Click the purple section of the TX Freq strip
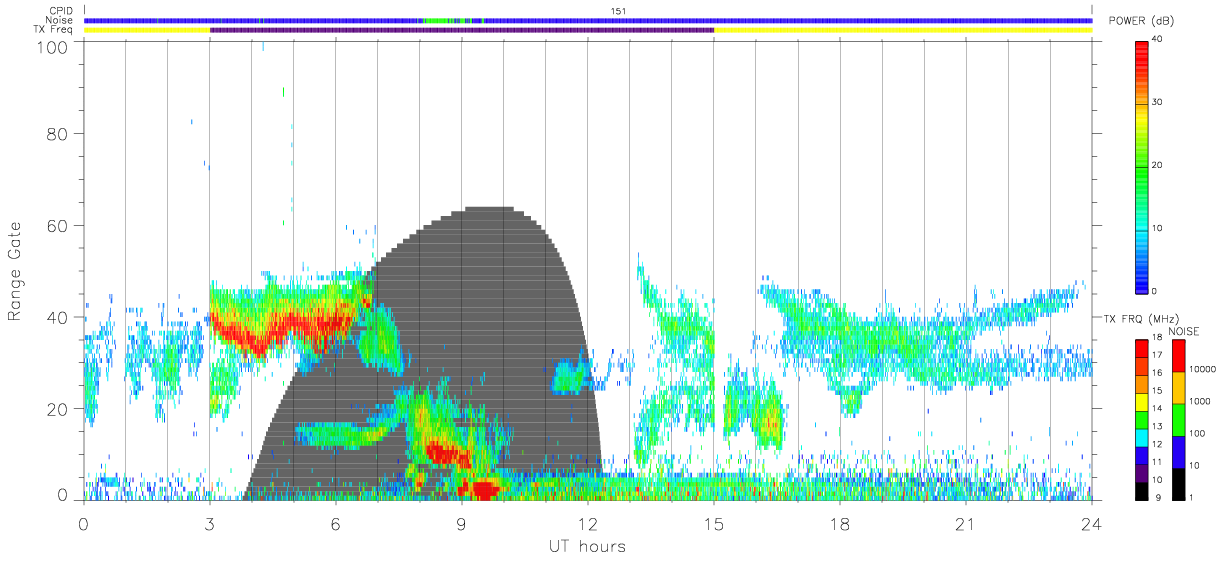 click(462, 30)
